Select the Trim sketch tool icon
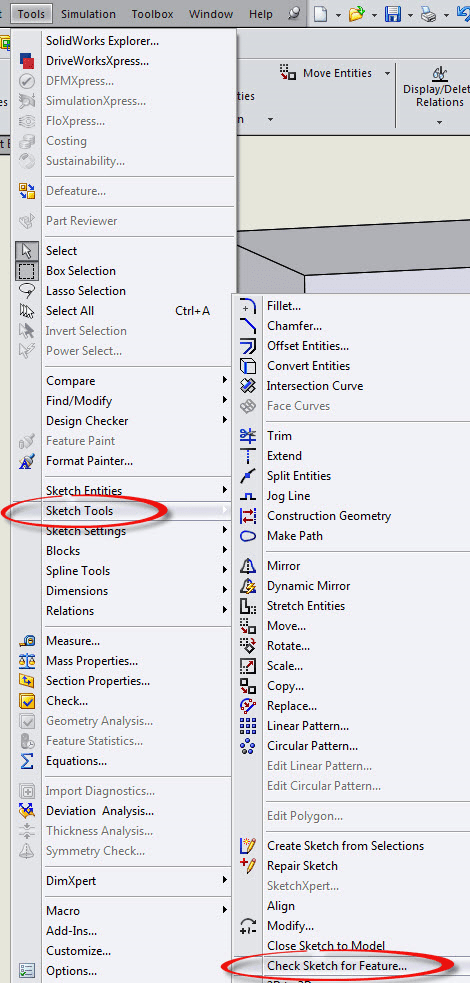Image resolution: width=470 pixels, height=983 pixels. [x=248, y=436]
